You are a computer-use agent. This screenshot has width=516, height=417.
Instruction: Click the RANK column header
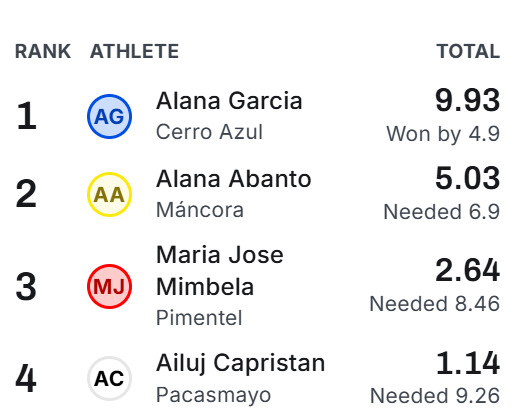(43, 51)
